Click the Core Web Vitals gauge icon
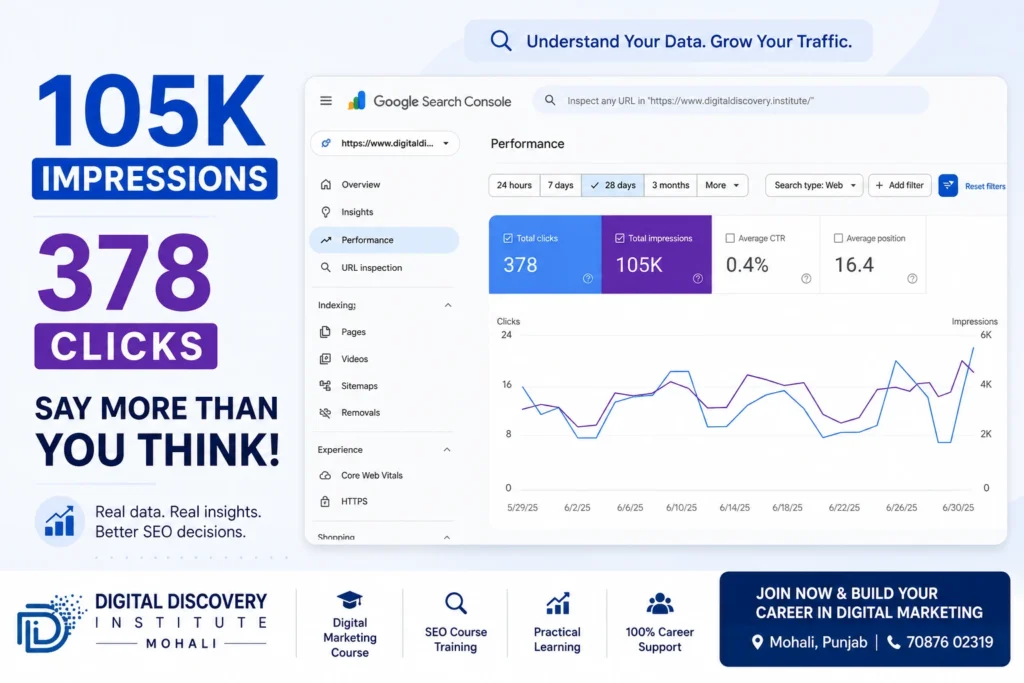The width and height of the screenshot is (1024, 683). click(x=325, y=475)
